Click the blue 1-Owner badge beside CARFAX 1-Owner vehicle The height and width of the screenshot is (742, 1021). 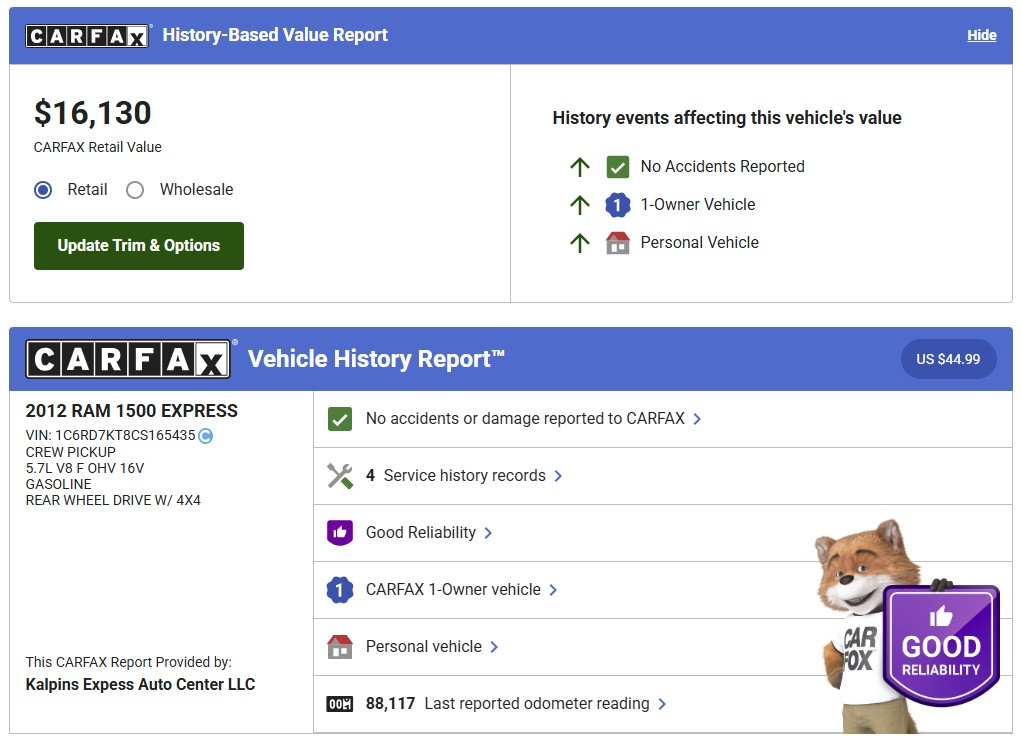click(x=340, y=590)
